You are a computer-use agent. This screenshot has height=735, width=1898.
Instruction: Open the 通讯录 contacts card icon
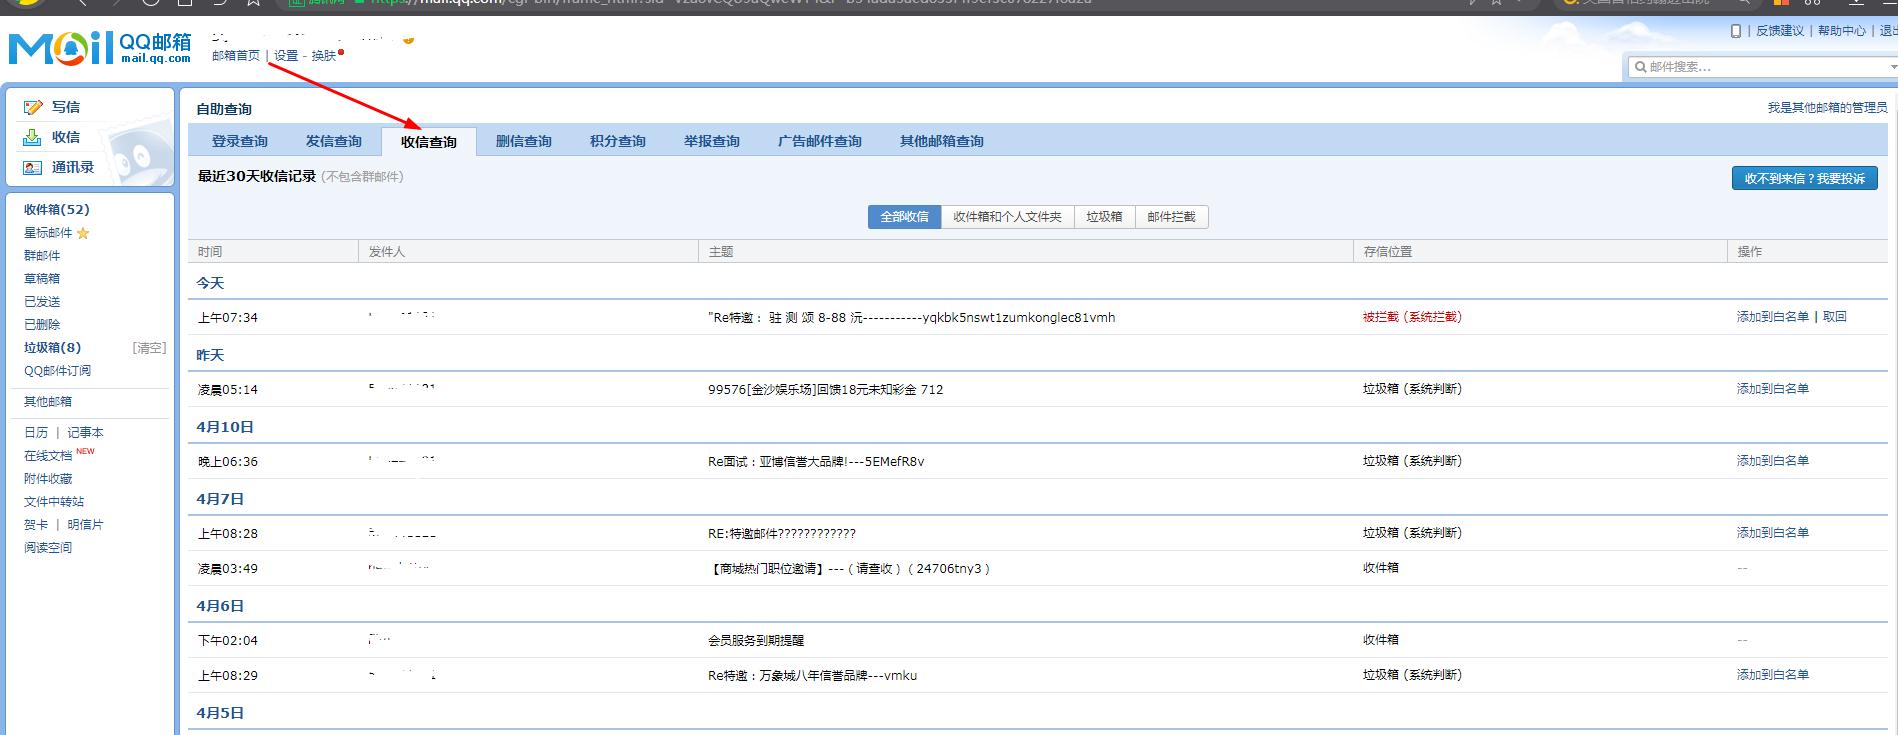(x=33, y=167)
